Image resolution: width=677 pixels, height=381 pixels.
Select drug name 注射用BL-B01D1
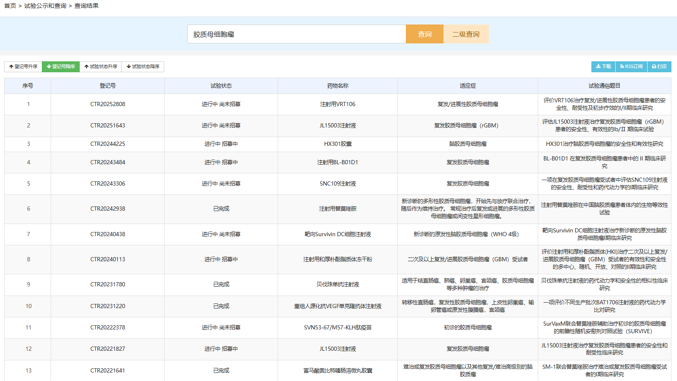tap(338, 162)
